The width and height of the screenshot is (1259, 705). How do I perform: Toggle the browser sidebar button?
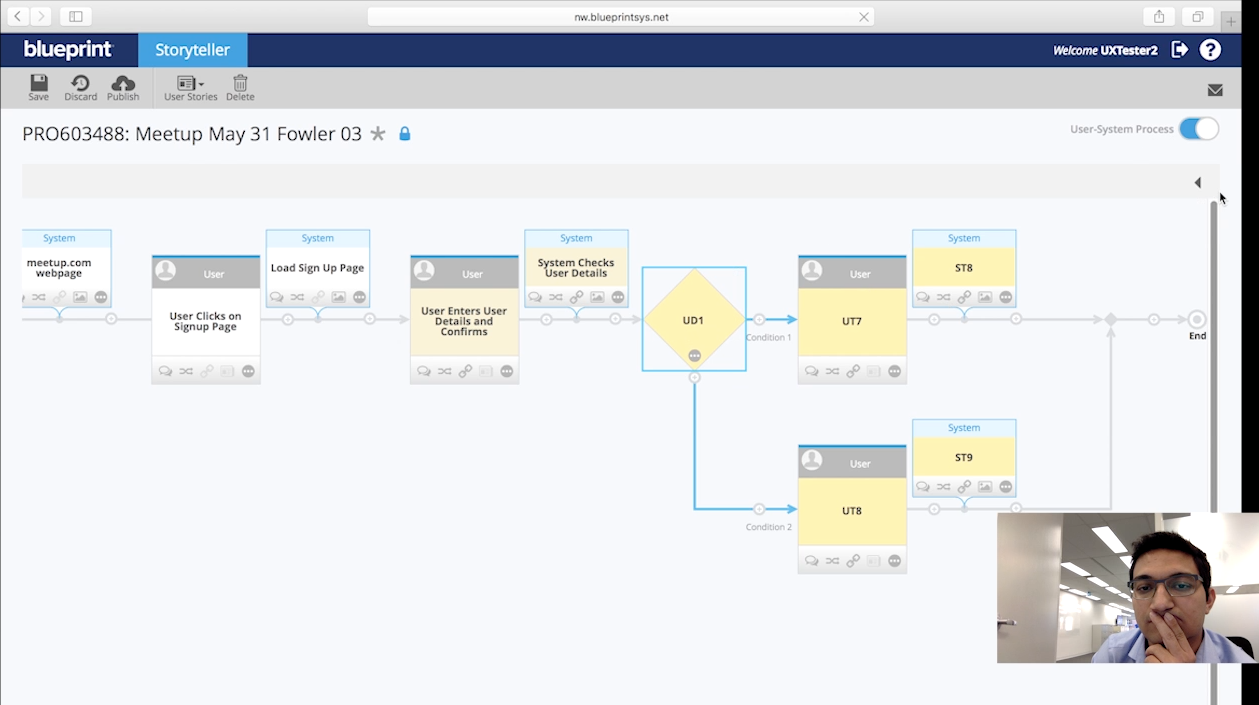pos(76,17)
